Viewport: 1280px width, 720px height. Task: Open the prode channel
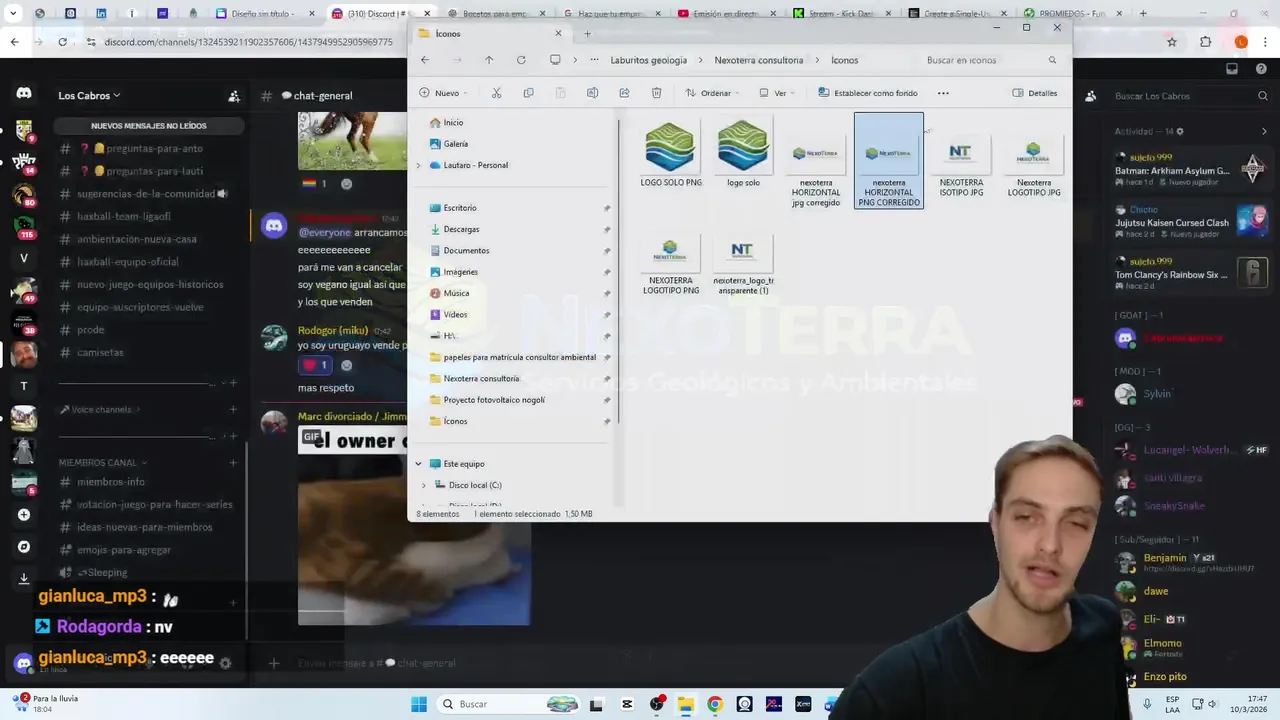[x=91, y=330]
